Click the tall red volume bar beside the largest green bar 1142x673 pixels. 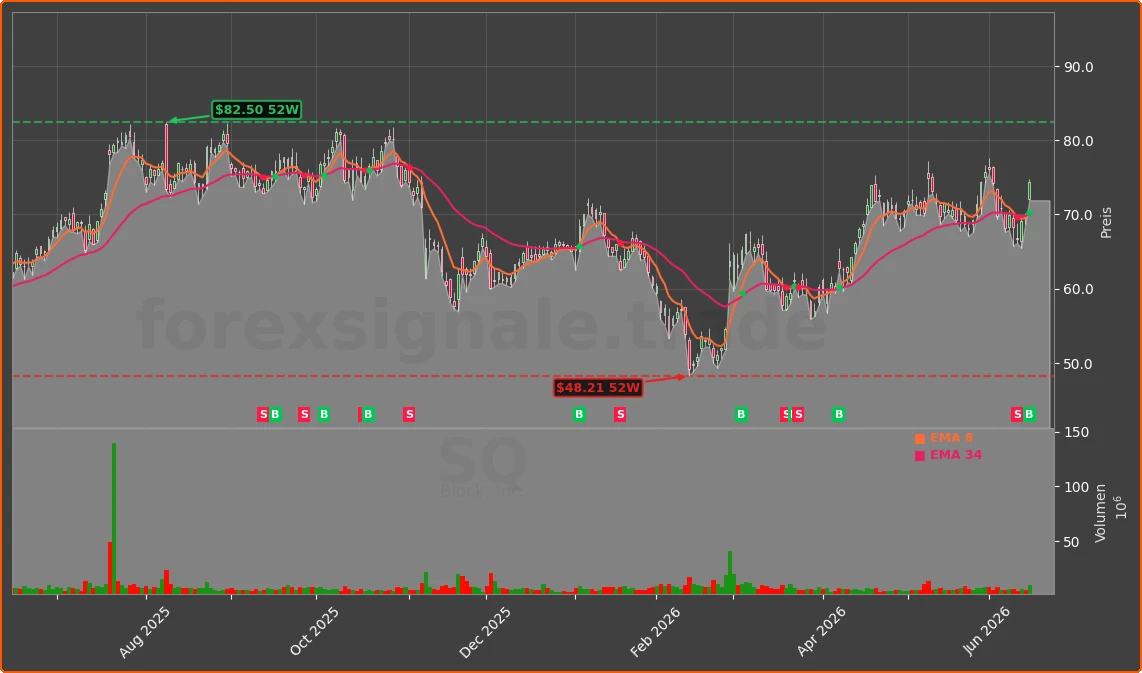(x=110, y=568)
